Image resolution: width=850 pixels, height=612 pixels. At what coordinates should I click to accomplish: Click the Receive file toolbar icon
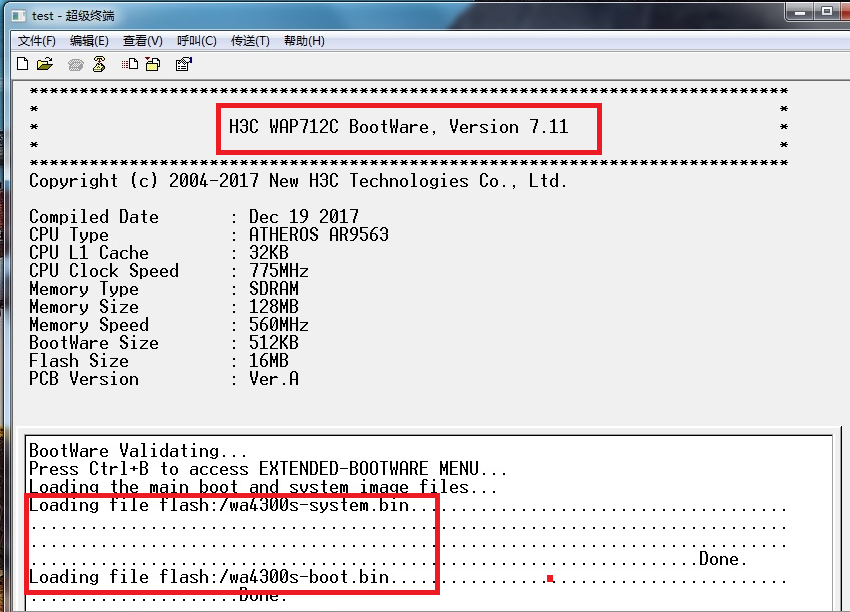(x=153, y=64)
